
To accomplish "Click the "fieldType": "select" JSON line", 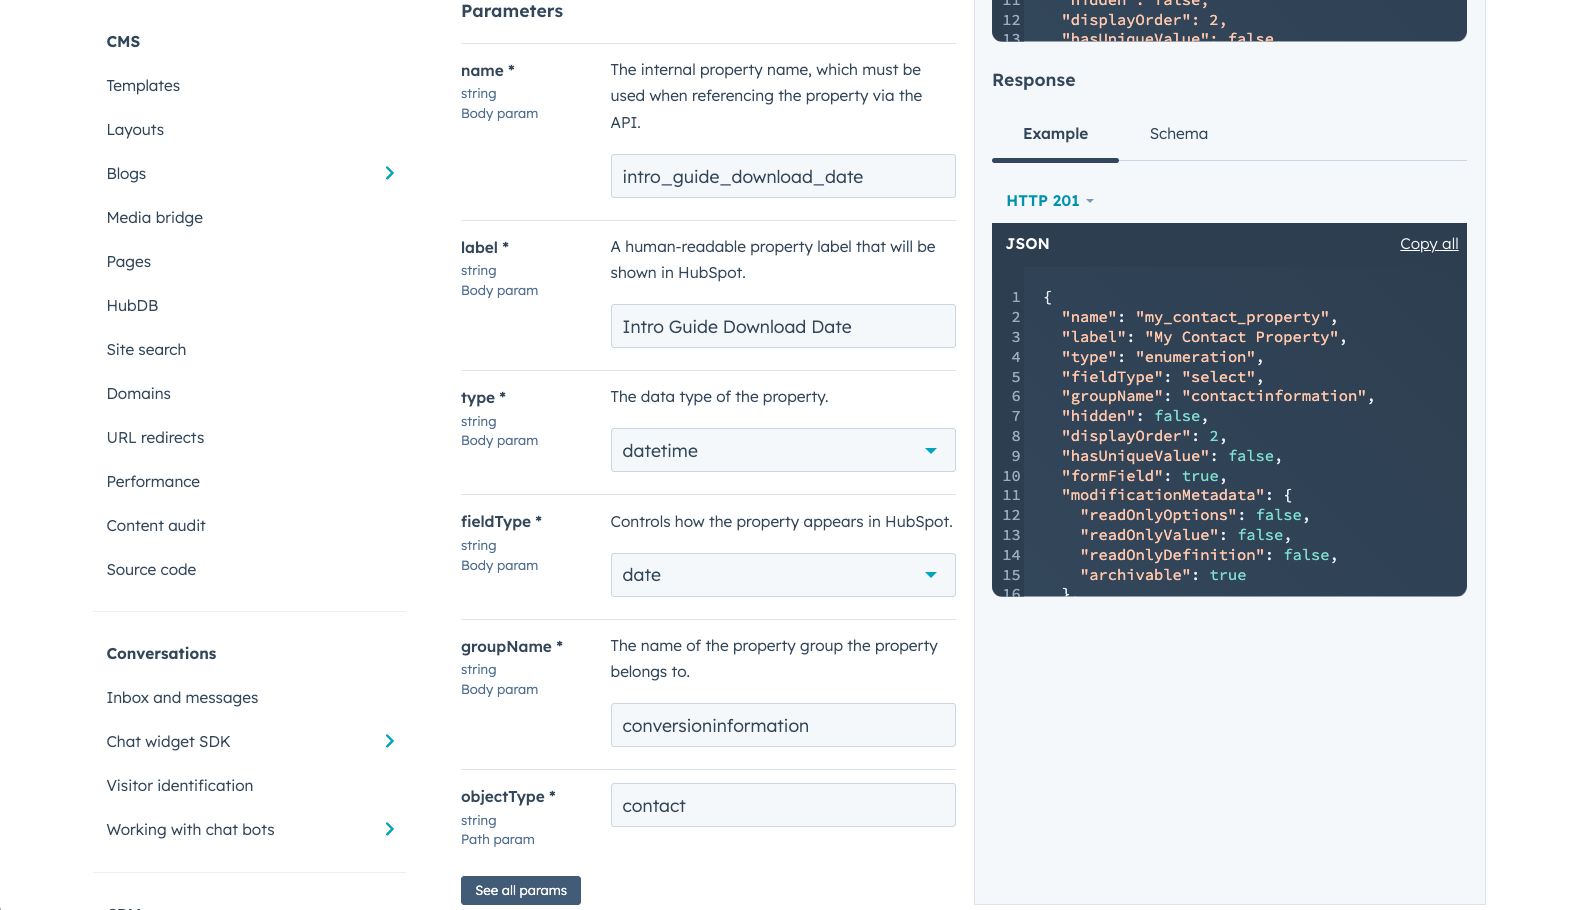I will coord(1162,377).
